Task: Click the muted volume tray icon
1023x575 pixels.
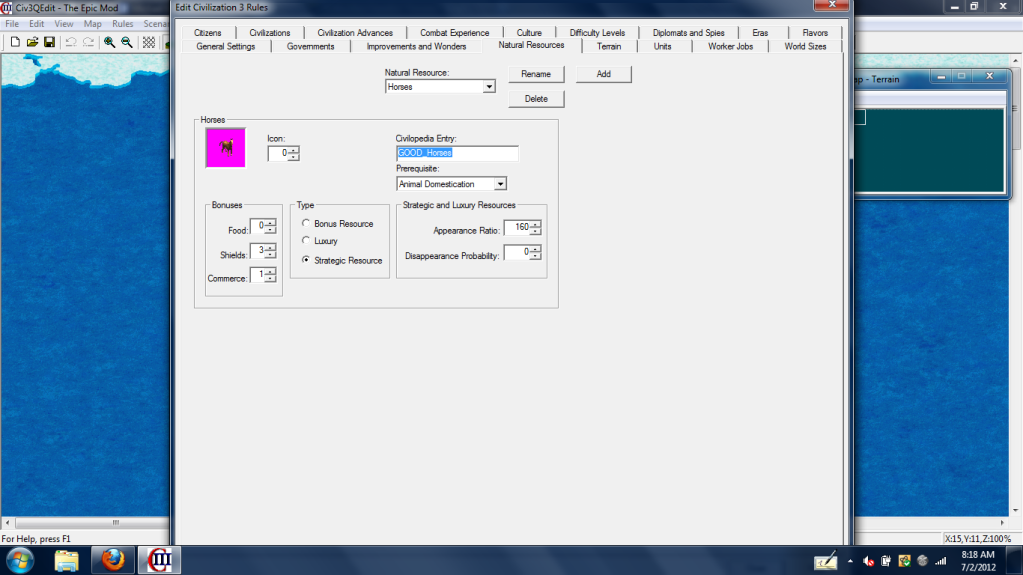Action: 868,561
